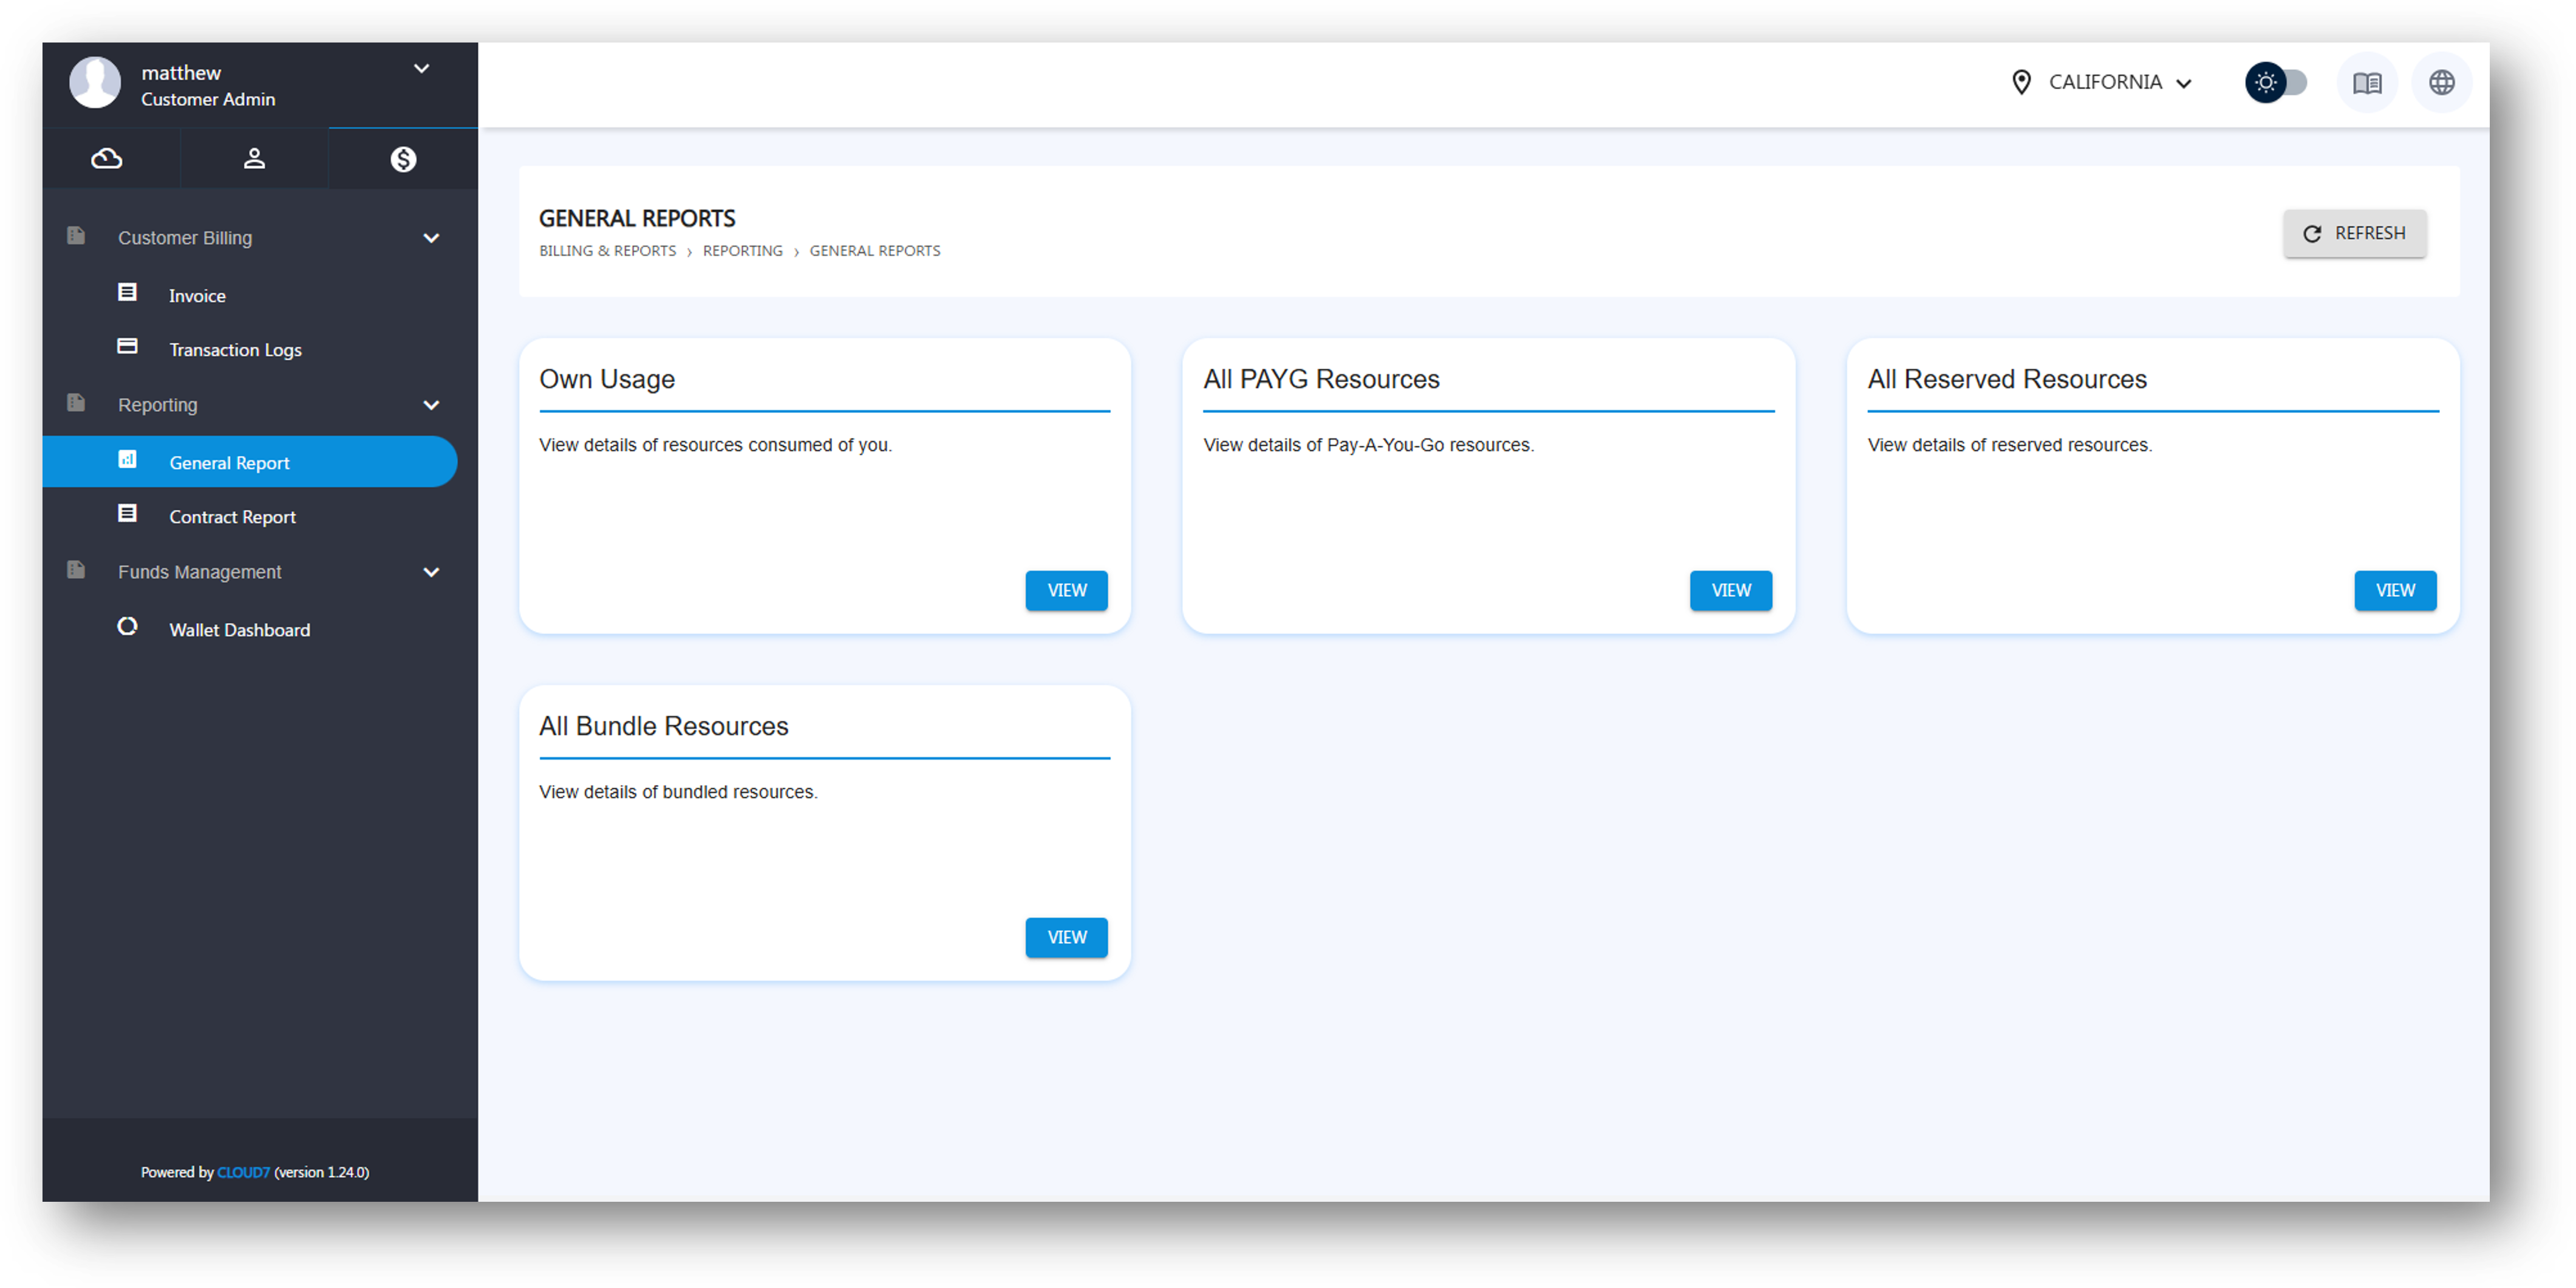Switch to the user account sidebar tab
Screen dimensions: 2576x1288
pos(254,159)
